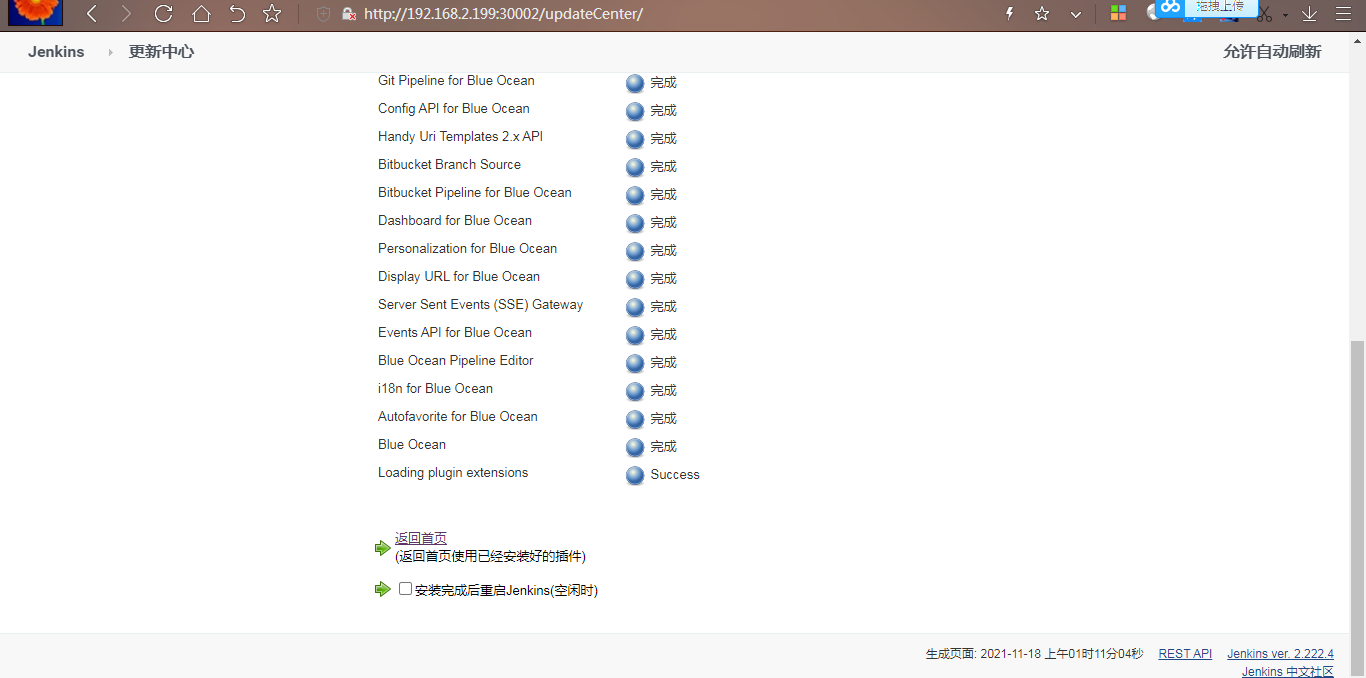Viewport: 1366px width, 678px height.
Task: Click green arrow icon beside 返回首页
Action: click(x=382, y=548)
